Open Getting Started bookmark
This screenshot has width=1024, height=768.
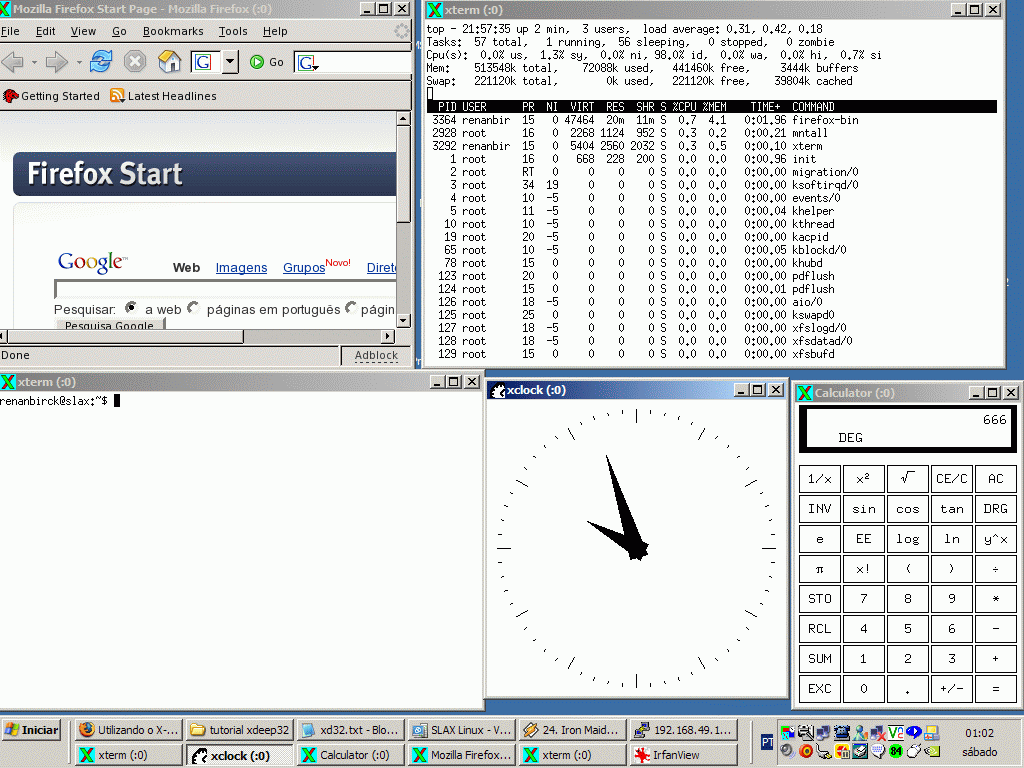click(51, 96)
